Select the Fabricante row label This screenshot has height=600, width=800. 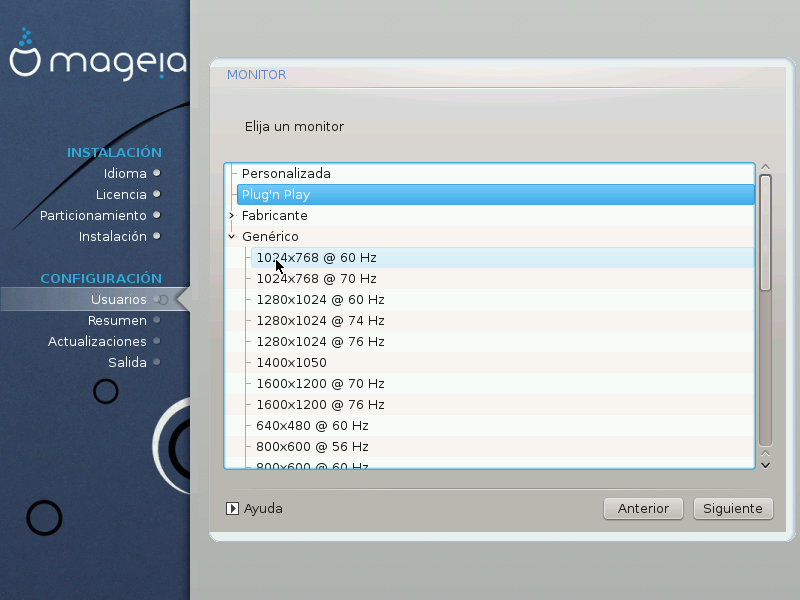[274, 215]
